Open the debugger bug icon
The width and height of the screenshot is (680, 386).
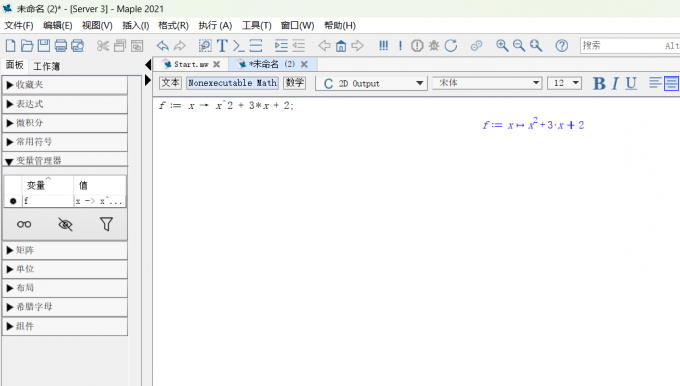coord(434,46)
